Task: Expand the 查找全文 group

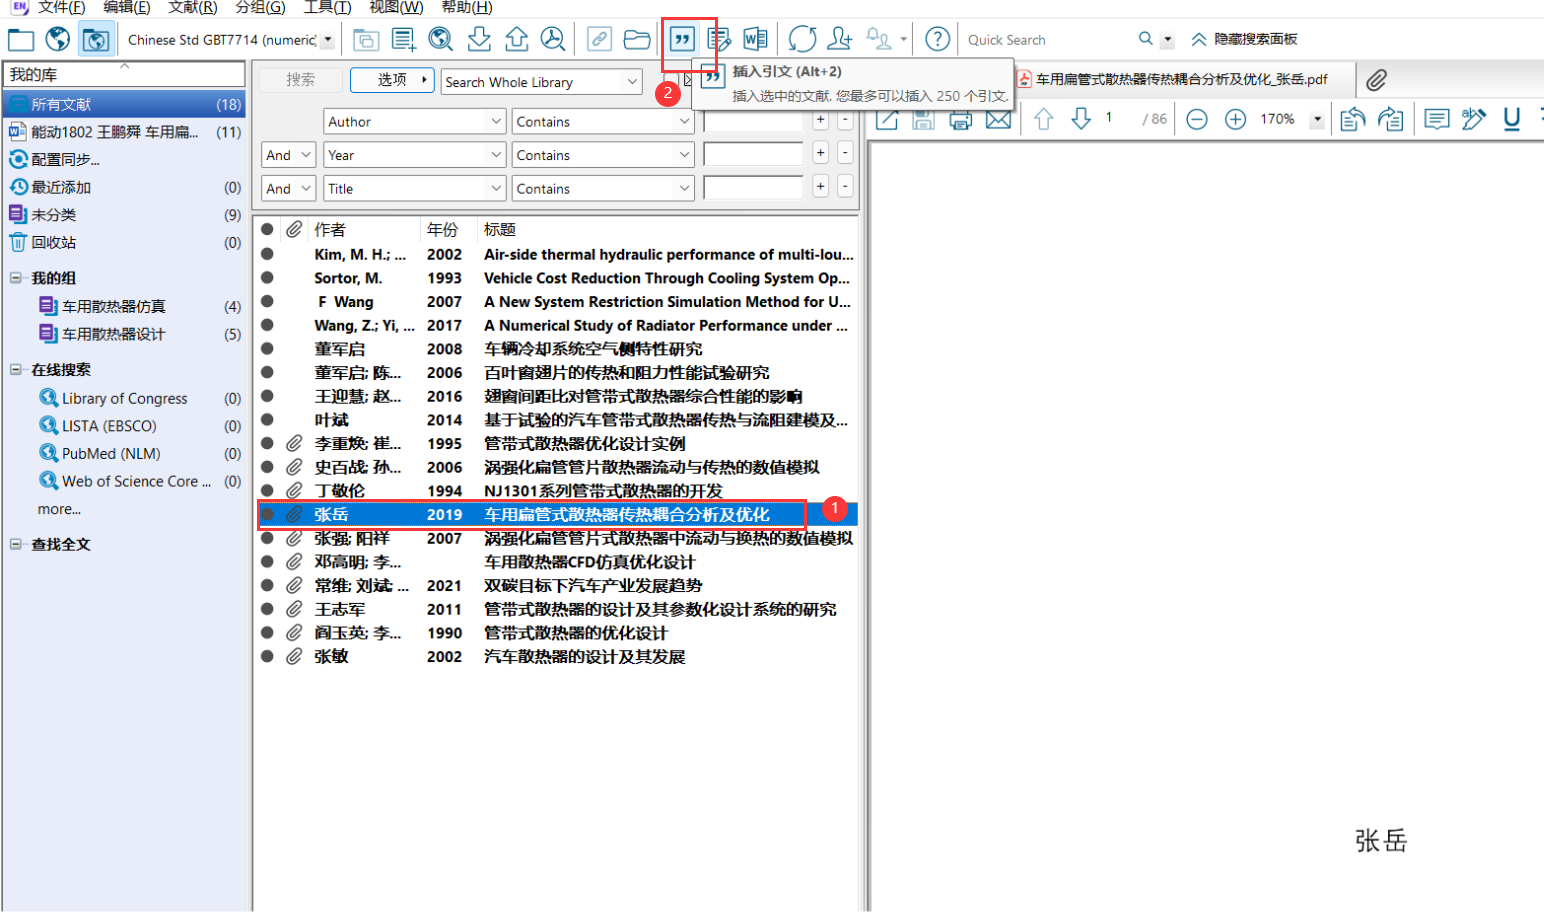Action: click(x=16, y=545)
